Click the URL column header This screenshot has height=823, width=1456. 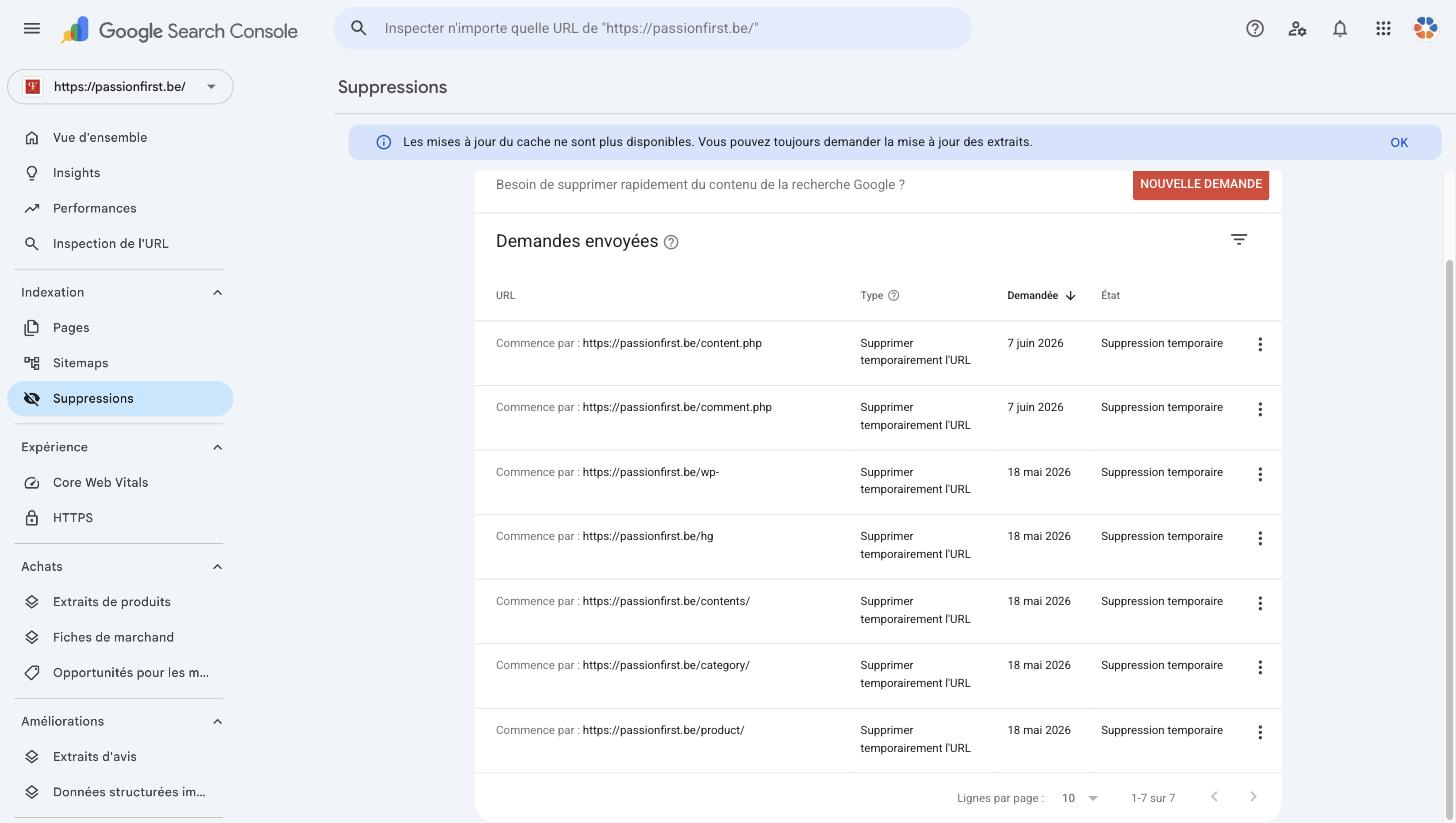tap(506, 296)
